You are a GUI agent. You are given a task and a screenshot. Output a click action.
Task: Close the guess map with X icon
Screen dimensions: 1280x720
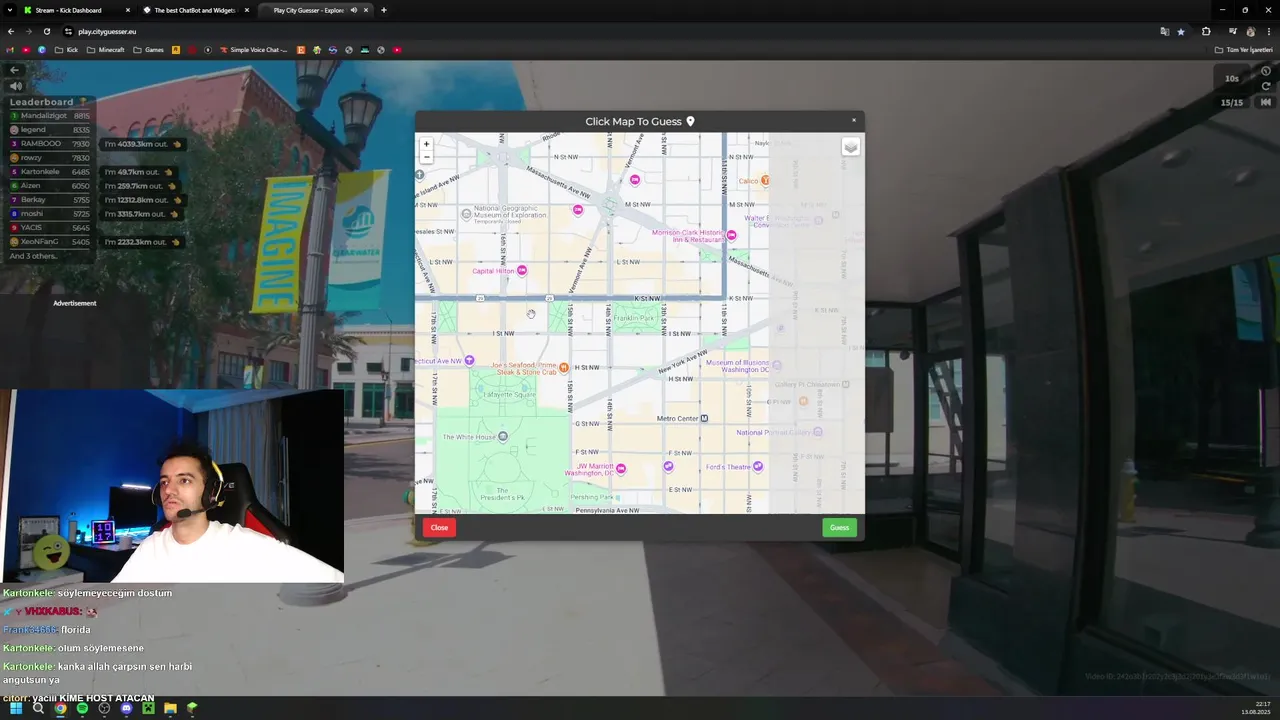tap(854, 120)
